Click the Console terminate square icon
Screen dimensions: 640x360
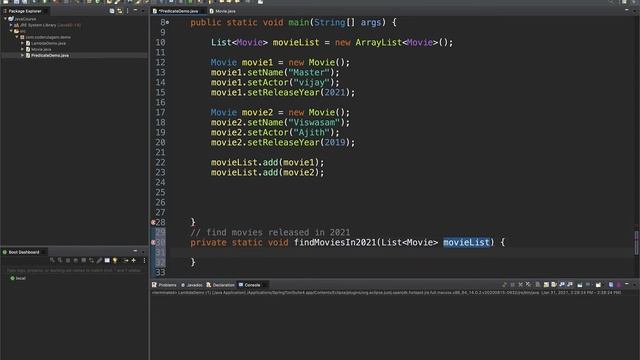pyautogui.click(x=513, y=285)
